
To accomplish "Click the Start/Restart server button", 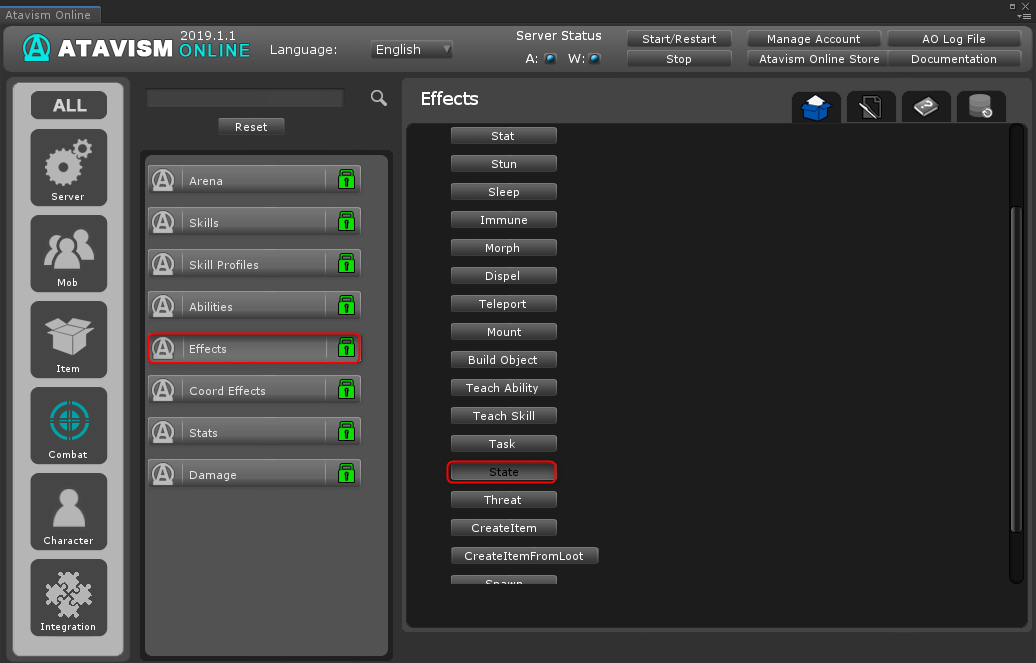I will pyautogui.click(x=679, y=39).
